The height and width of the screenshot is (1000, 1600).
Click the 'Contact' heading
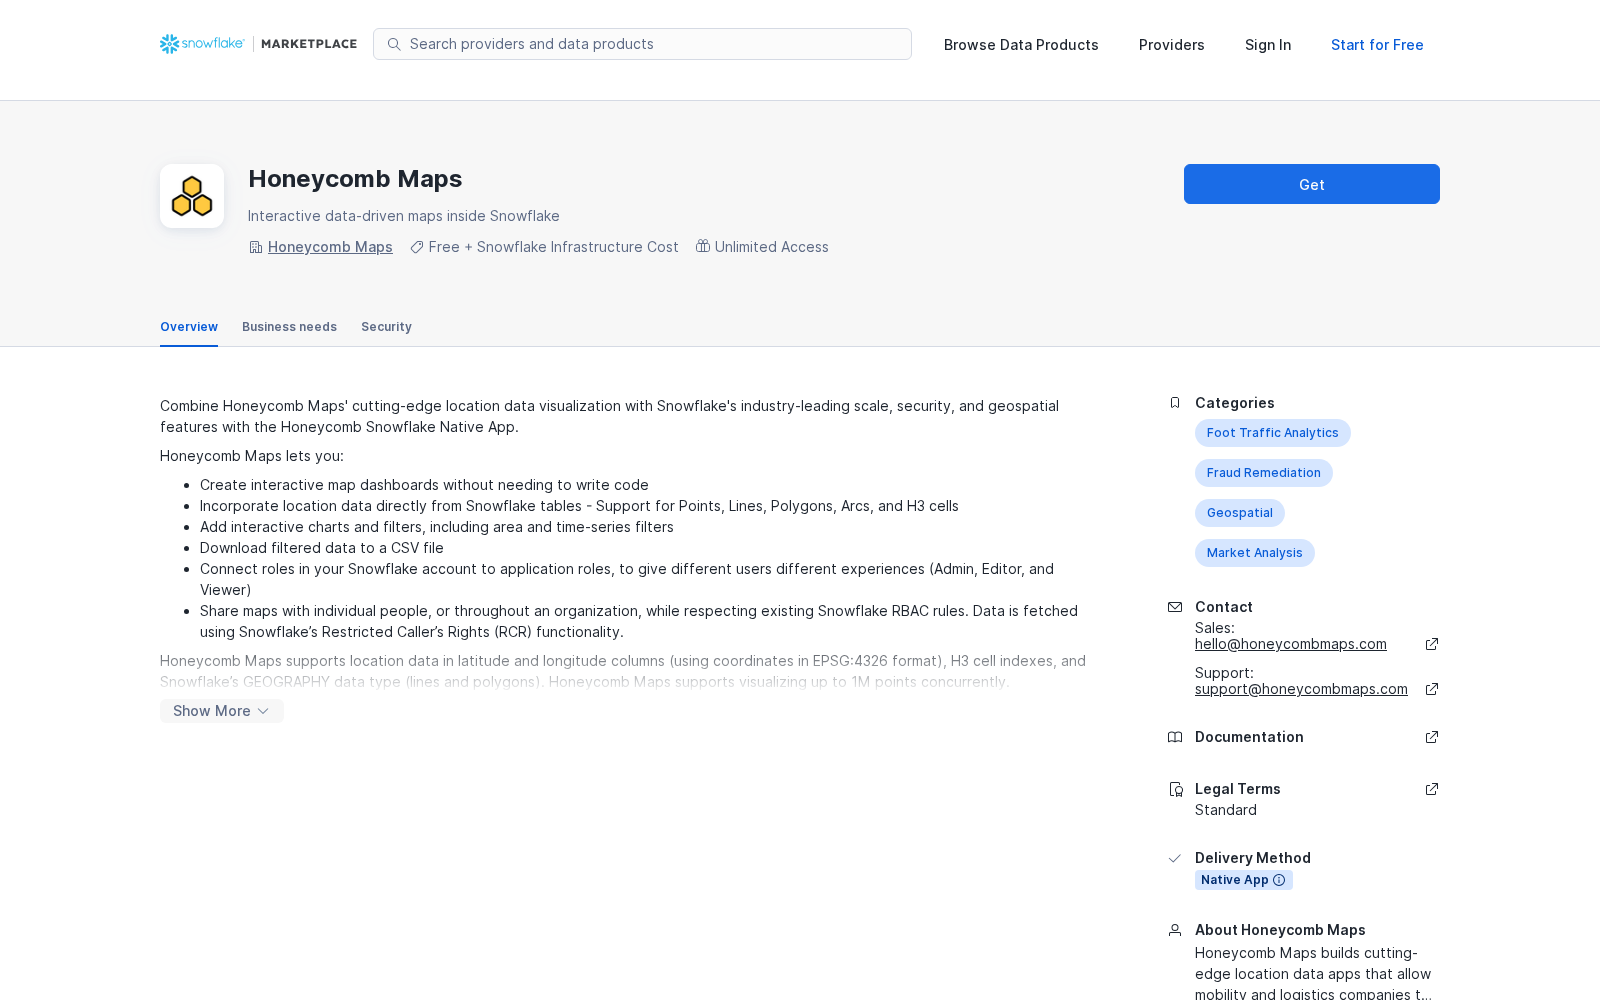tap(1224, 607)
